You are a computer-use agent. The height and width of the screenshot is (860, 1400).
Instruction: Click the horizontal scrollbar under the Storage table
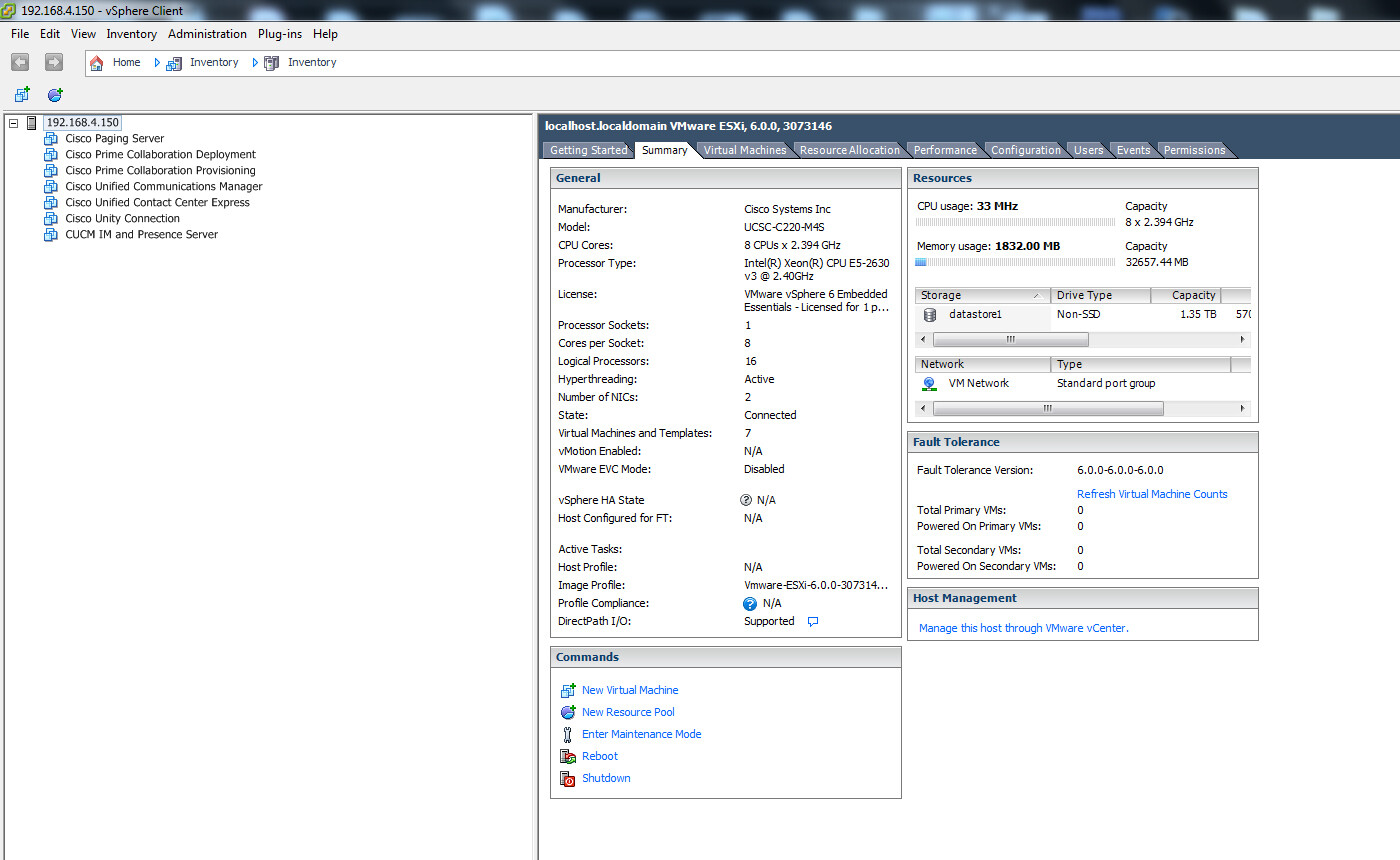(x=1010, y=339)
